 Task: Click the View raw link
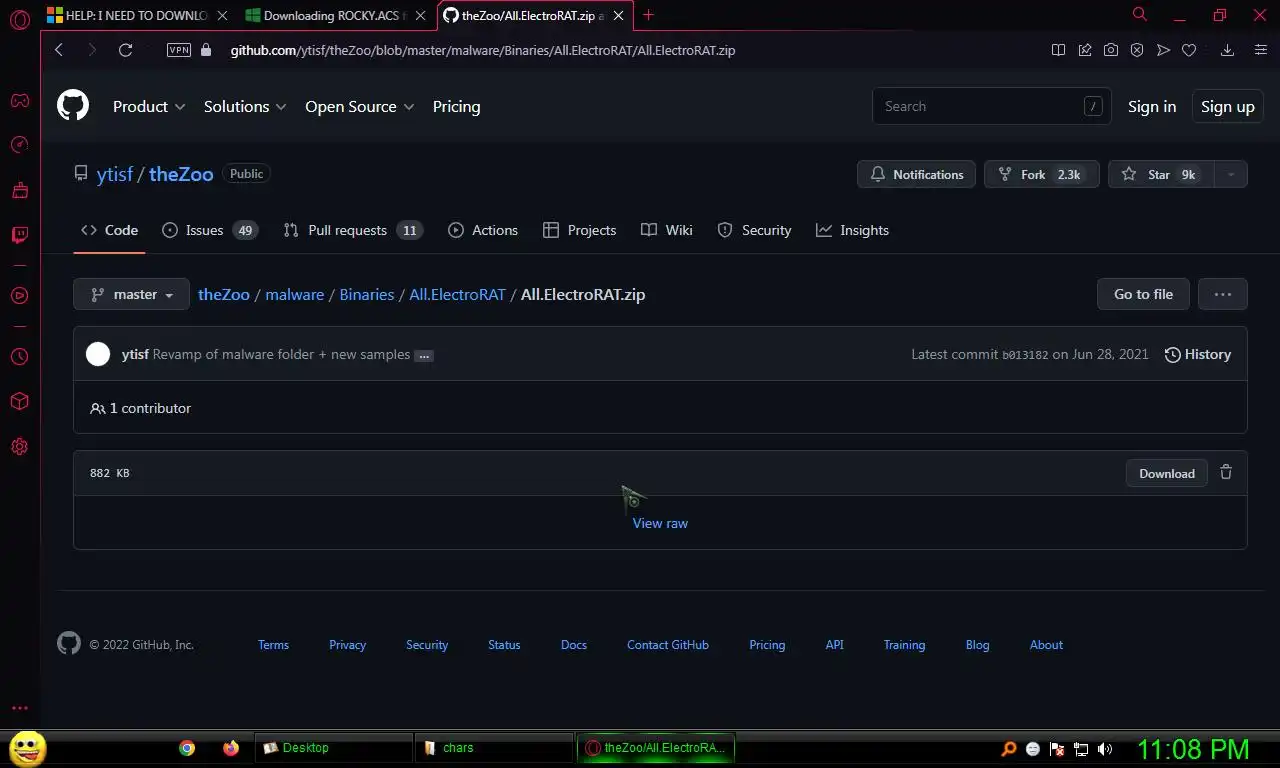(660, 523)
